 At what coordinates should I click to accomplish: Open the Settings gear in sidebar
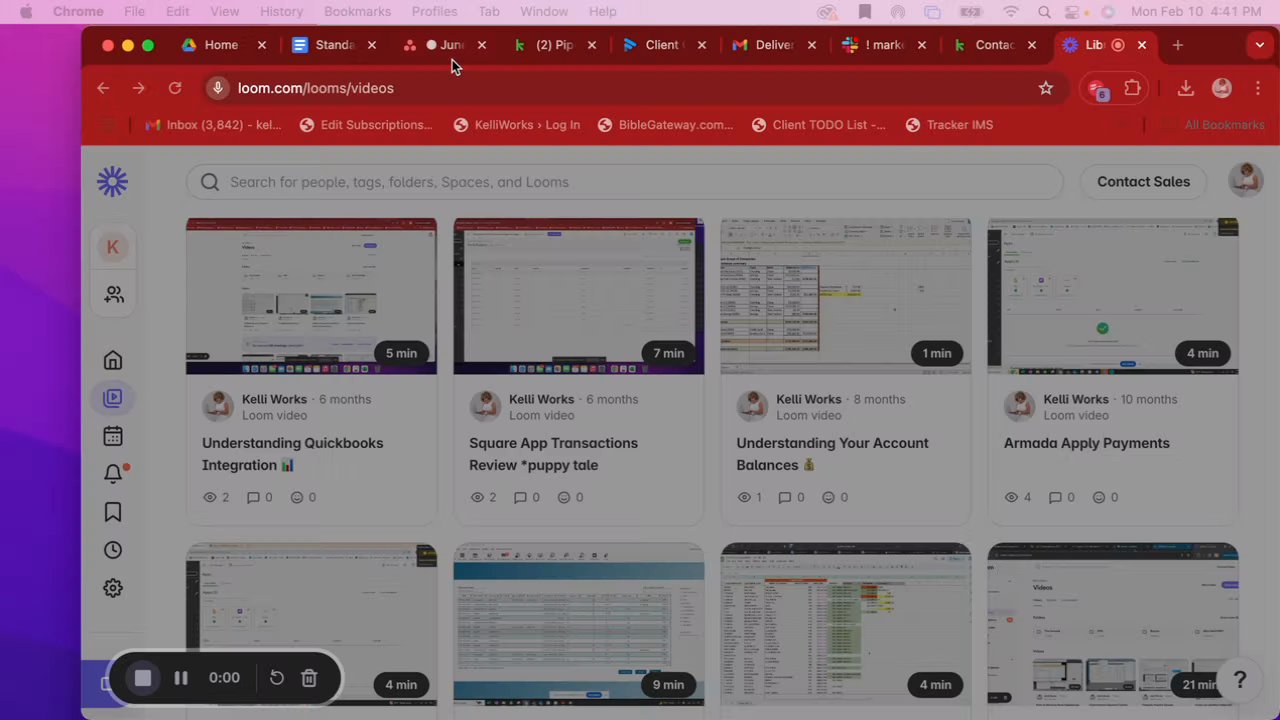pyautogui.click(x=113, y=588)
